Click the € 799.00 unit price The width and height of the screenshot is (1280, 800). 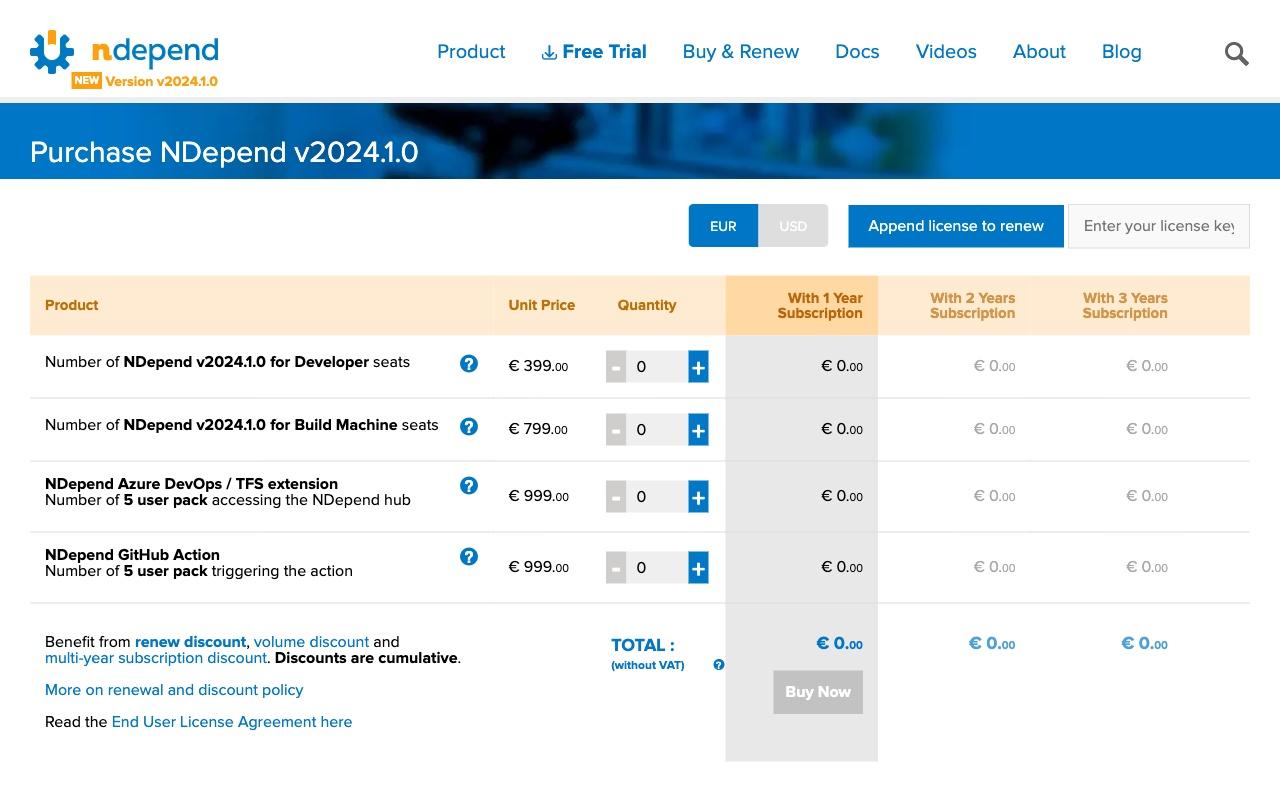point(538,429)
